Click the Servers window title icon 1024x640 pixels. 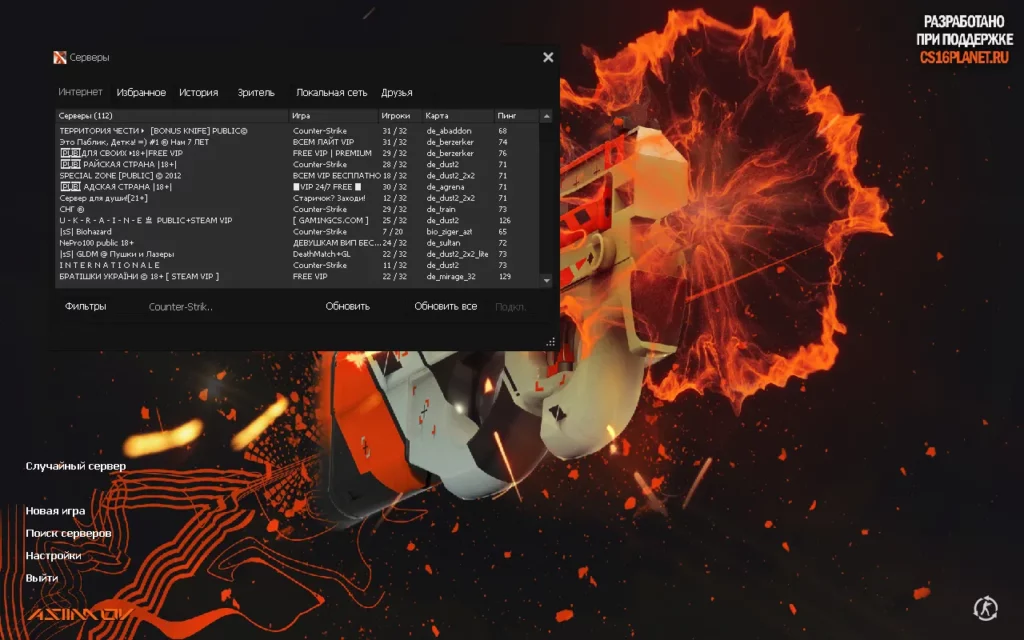pos(60,57)
